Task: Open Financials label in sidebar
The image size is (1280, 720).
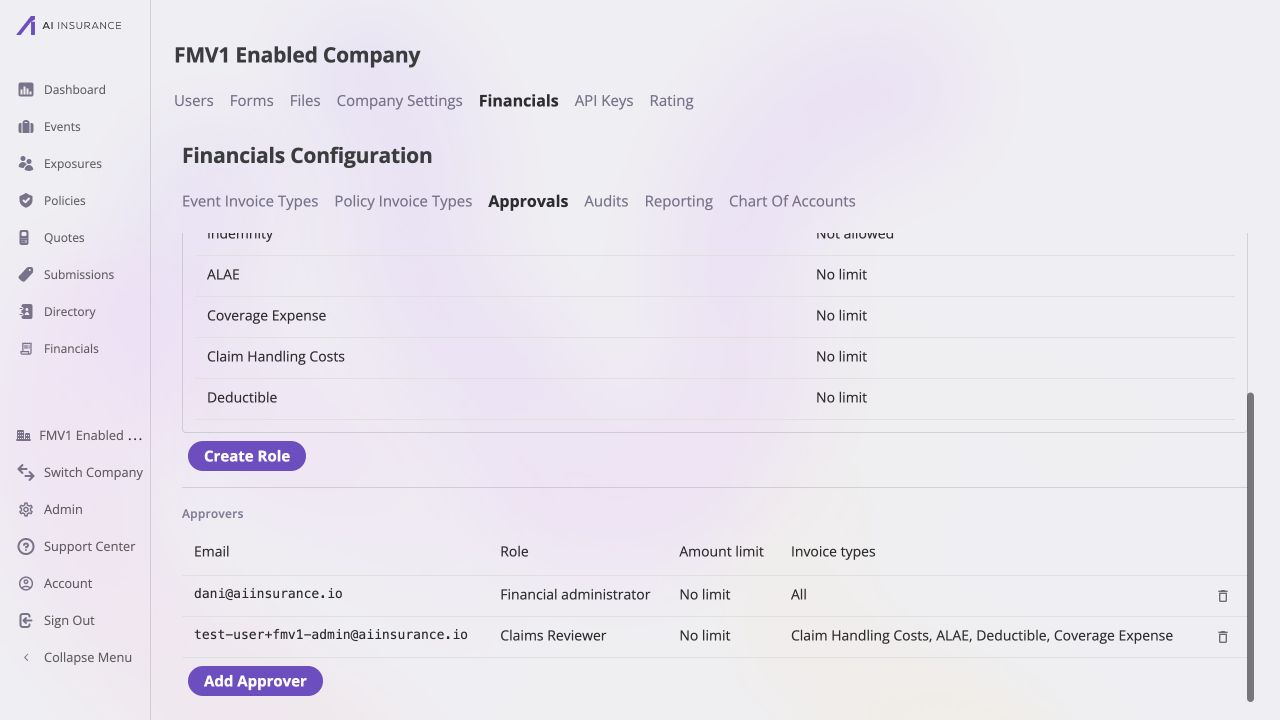Action: point(71,349)
